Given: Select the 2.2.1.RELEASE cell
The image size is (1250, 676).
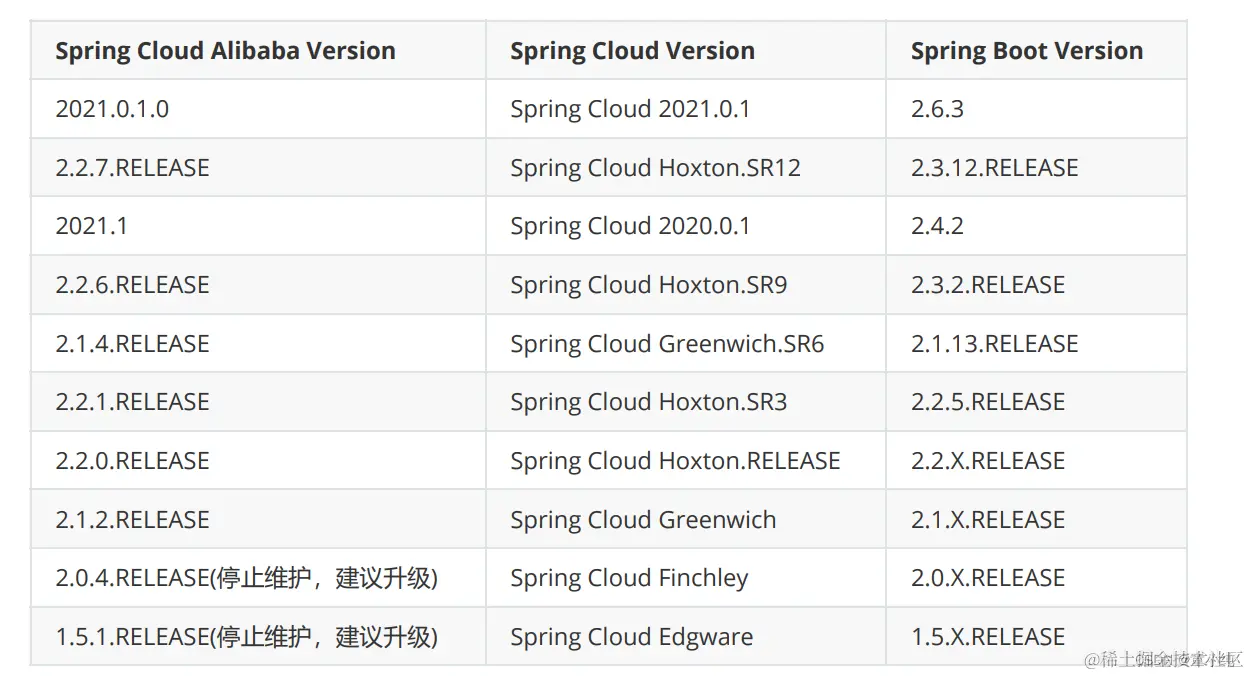Looking at the screenshot, I should pos(258,402).
